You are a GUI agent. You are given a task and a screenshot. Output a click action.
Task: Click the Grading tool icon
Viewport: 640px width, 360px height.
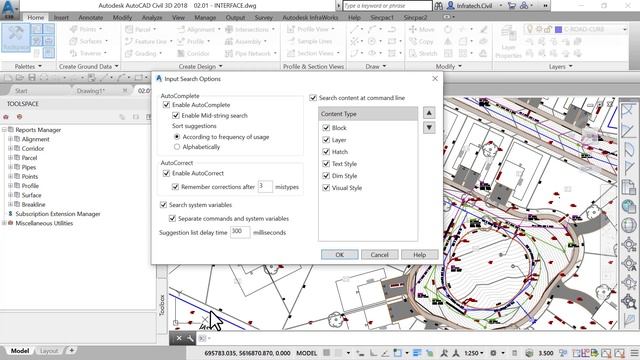(129, 53)
